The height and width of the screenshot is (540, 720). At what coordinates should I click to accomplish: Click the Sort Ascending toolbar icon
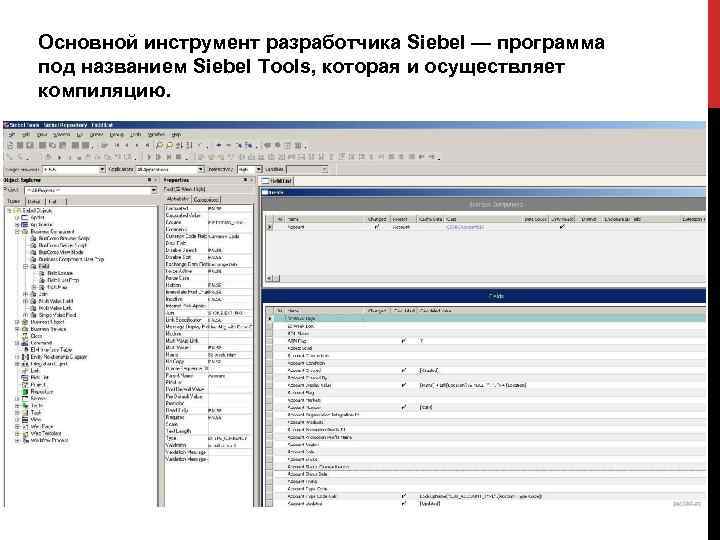[179, 146]
